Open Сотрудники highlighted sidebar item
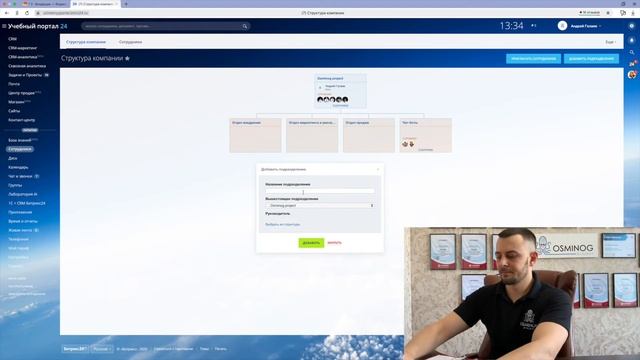This screenshot has height=360, width=640. 20,149
